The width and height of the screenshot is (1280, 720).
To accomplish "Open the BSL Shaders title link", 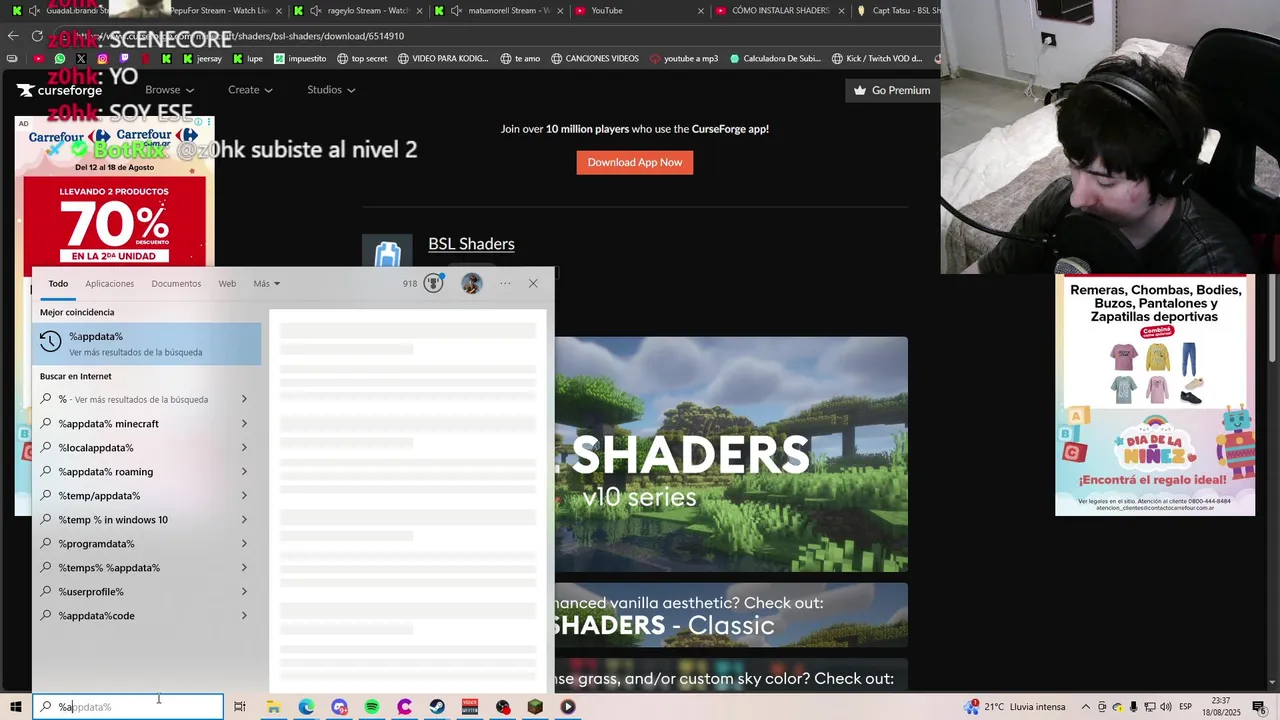I will tap(471, 244).
